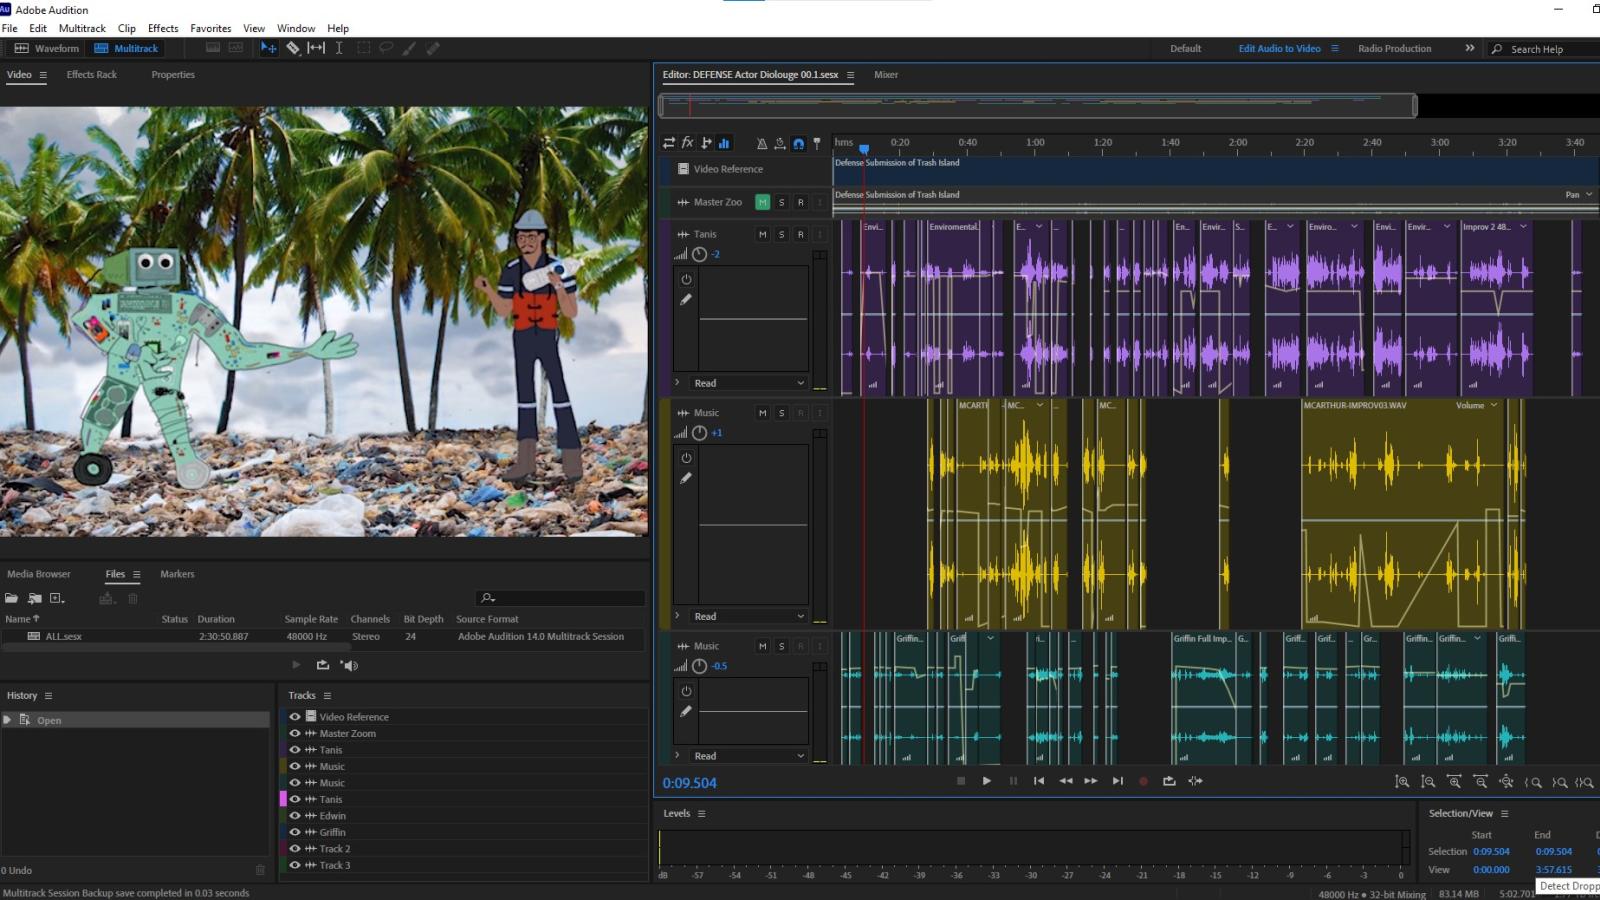Mute the yellow Music track

(x=763, y=412)
